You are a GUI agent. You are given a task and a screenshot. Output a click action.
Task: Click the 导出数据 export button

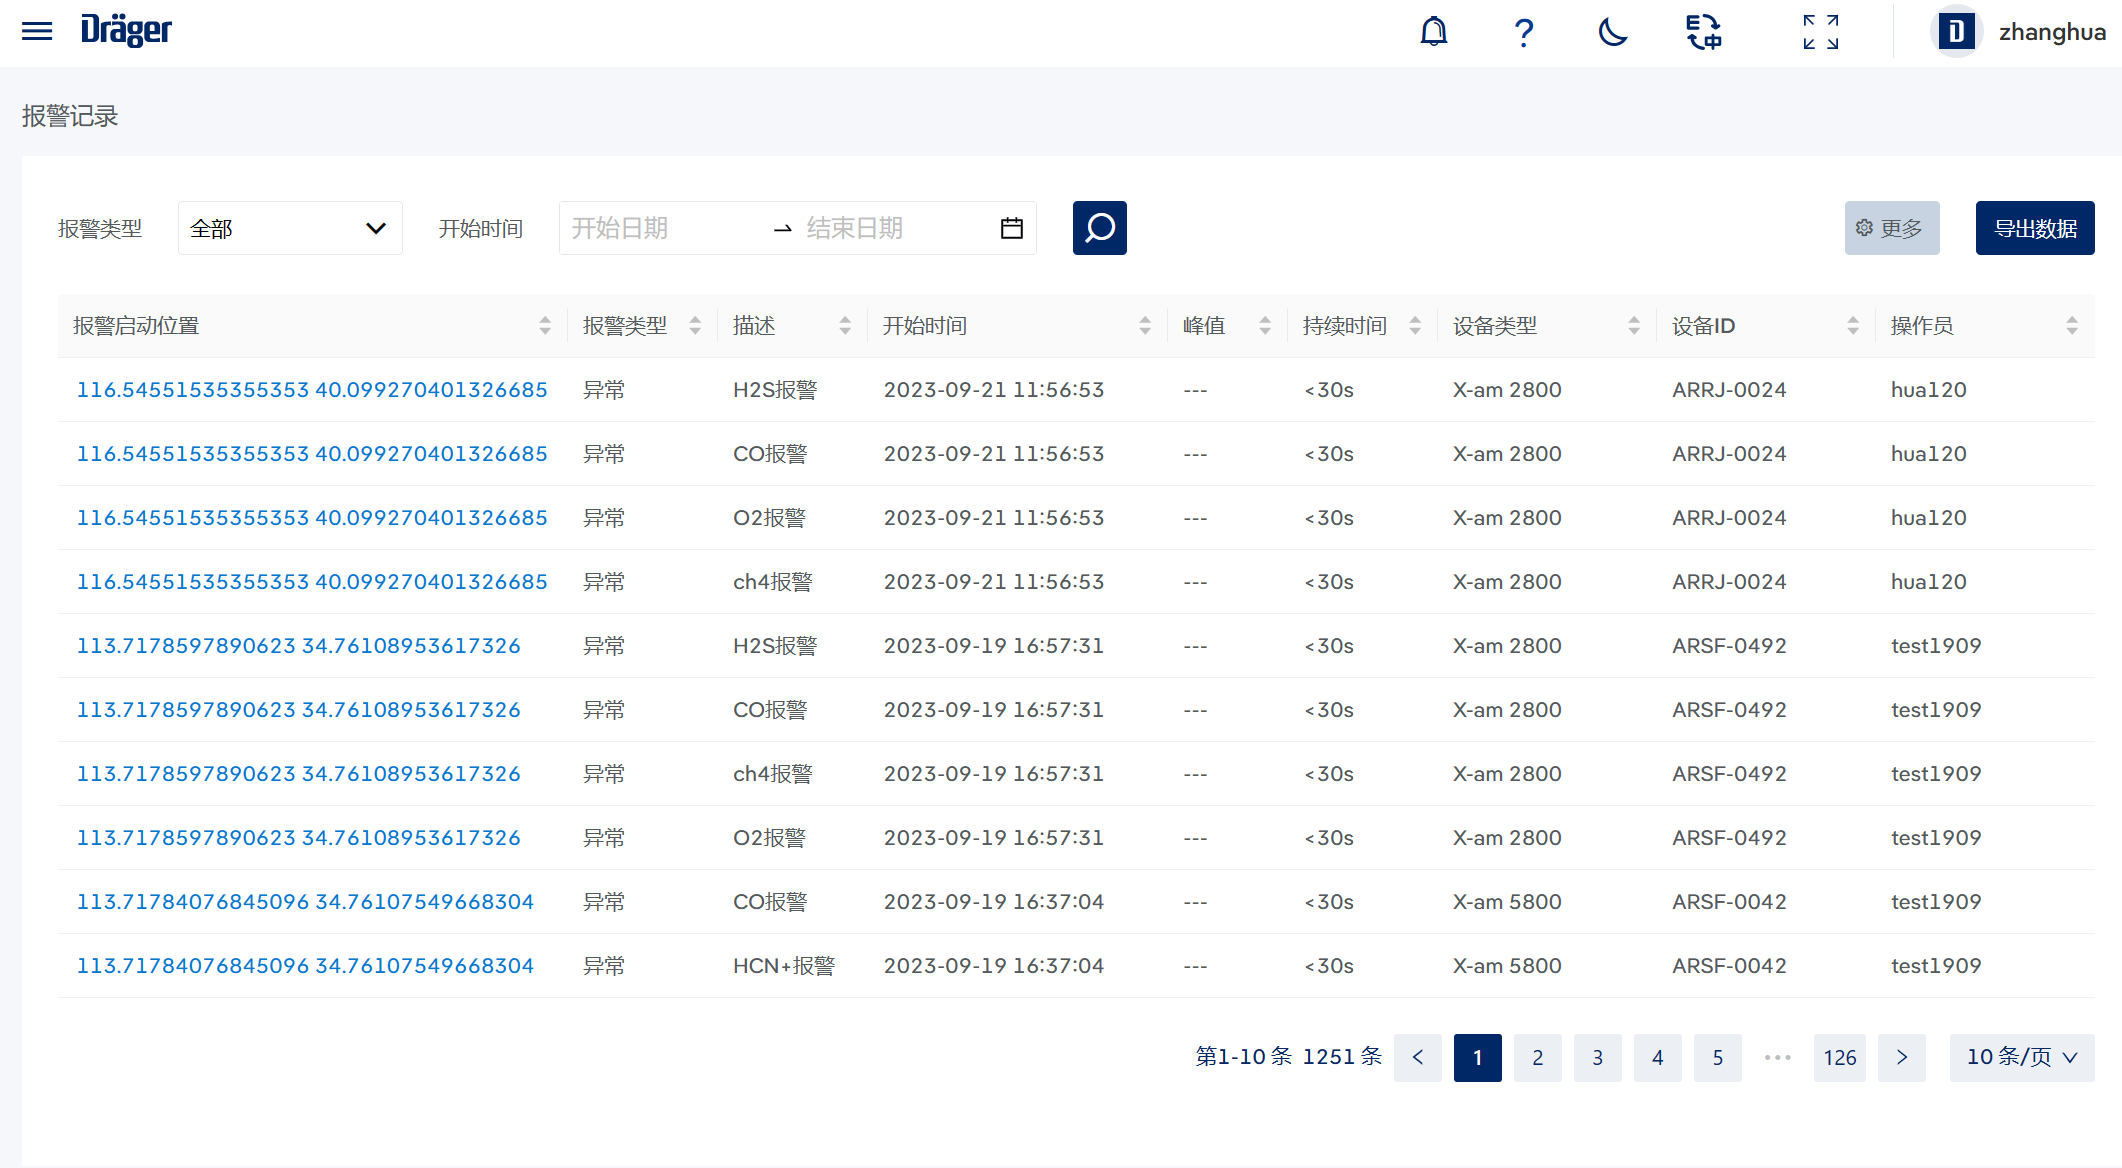[x=2034, y=228]
